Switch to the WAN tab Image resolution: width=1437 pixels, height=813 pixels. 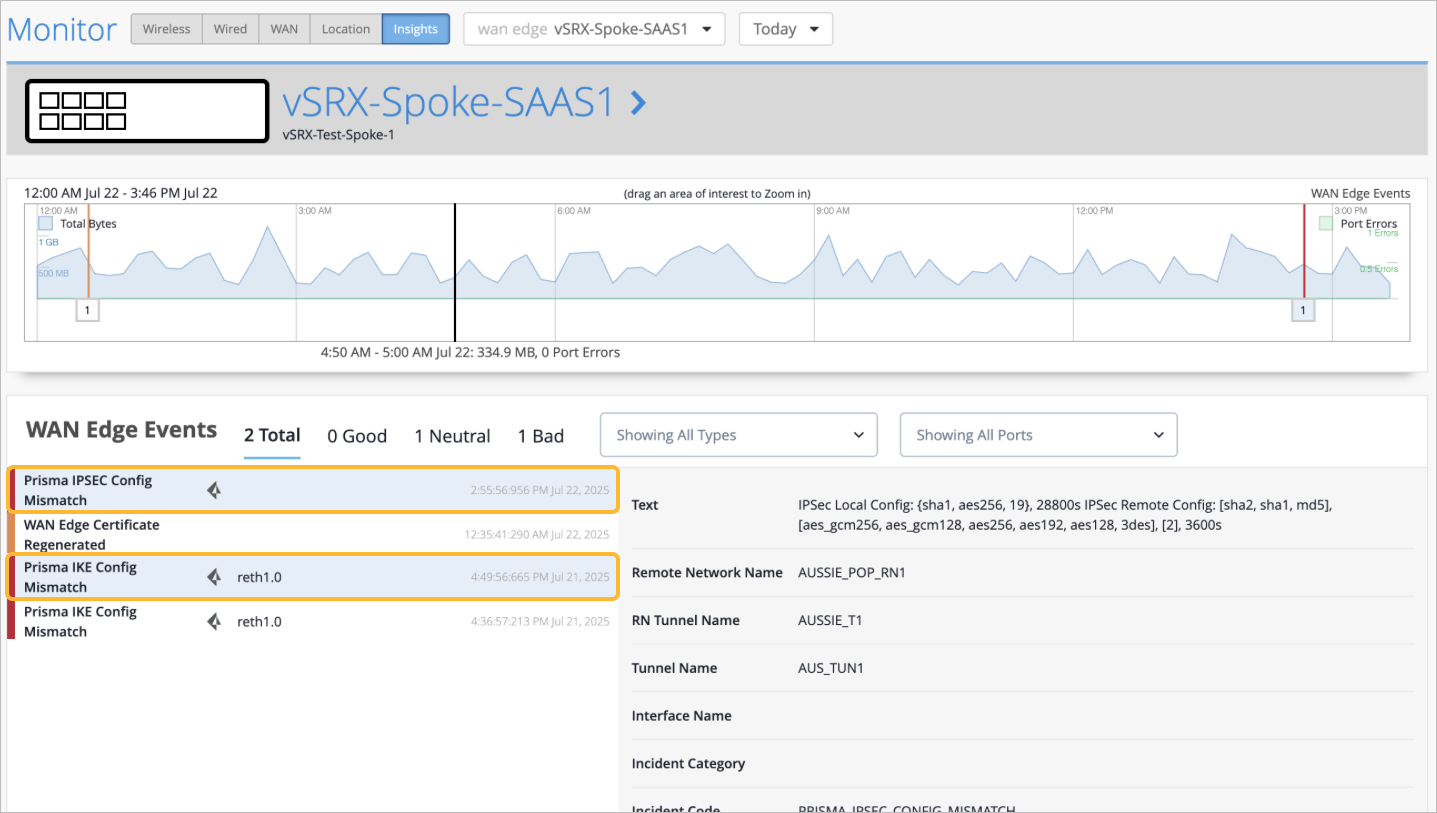click(284, 29)
